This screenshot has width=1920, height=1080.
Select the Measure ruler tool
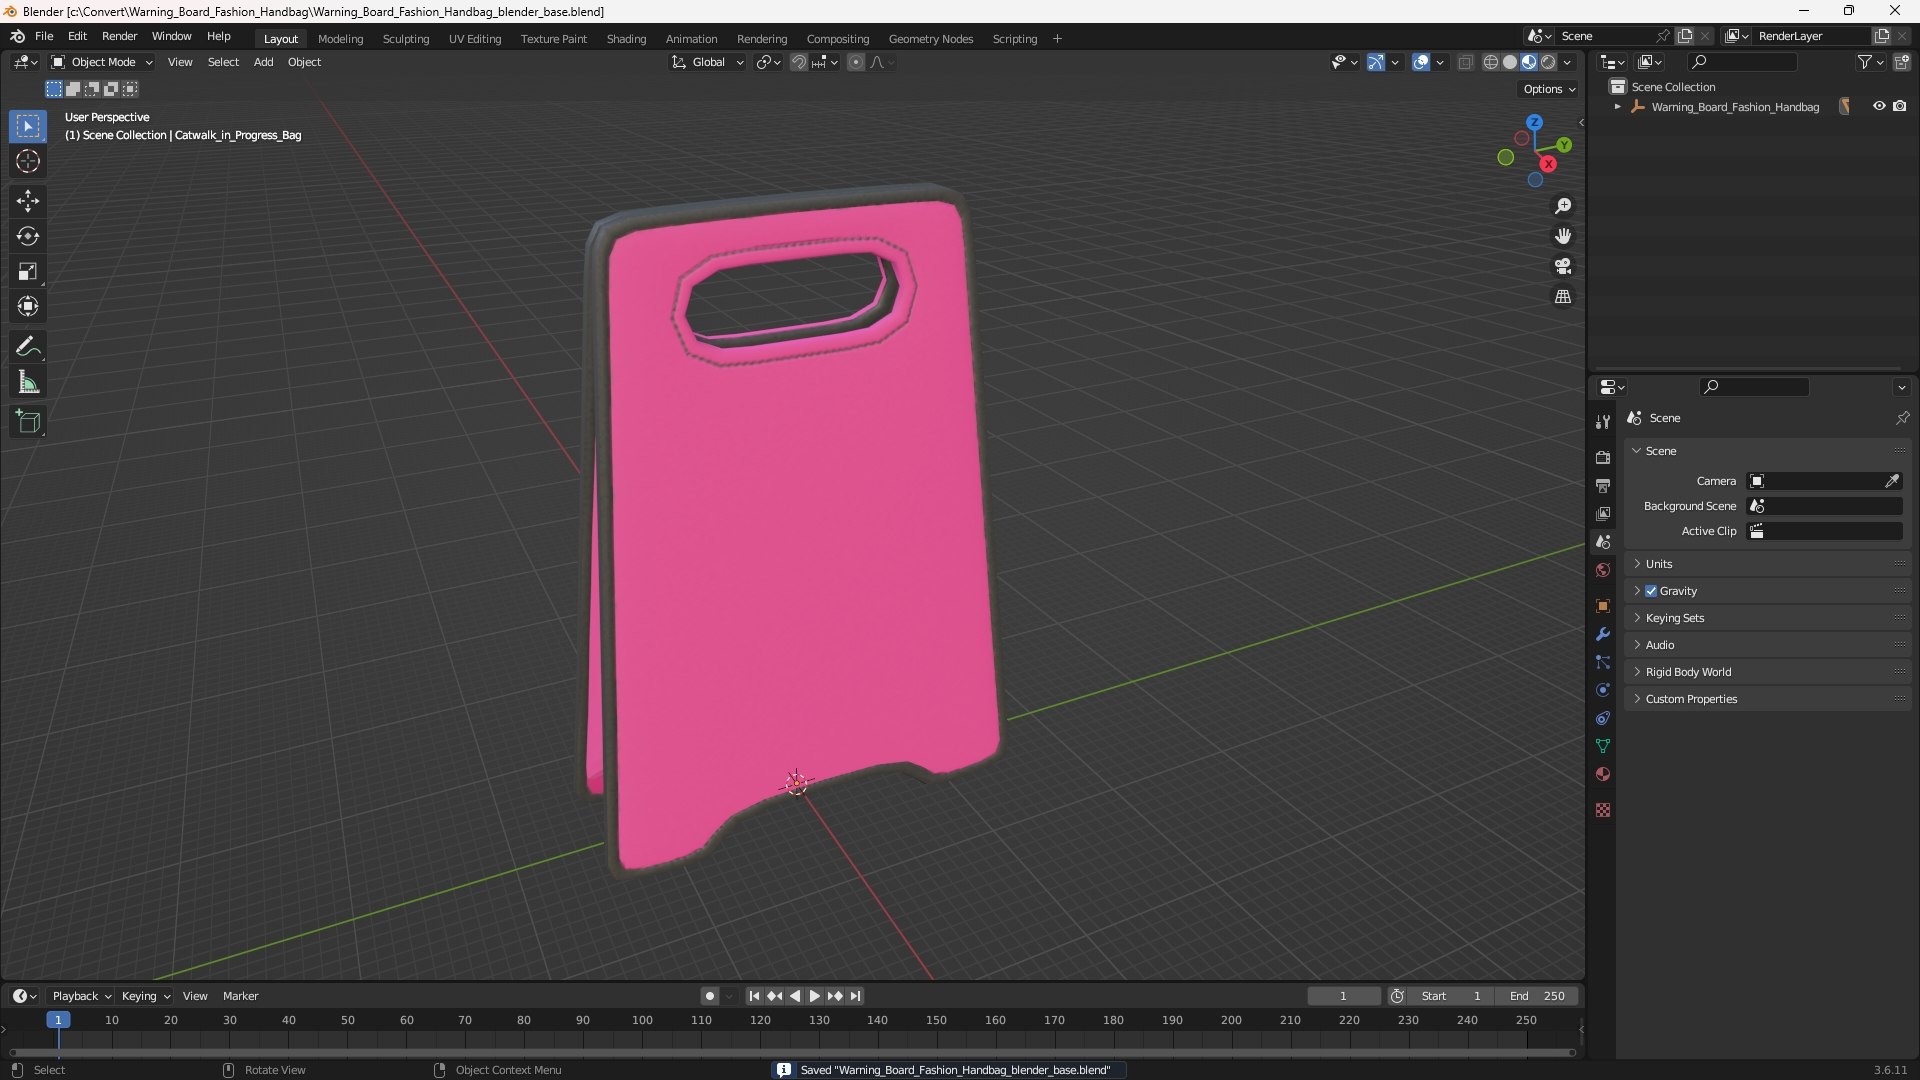[x=27, y=382]
